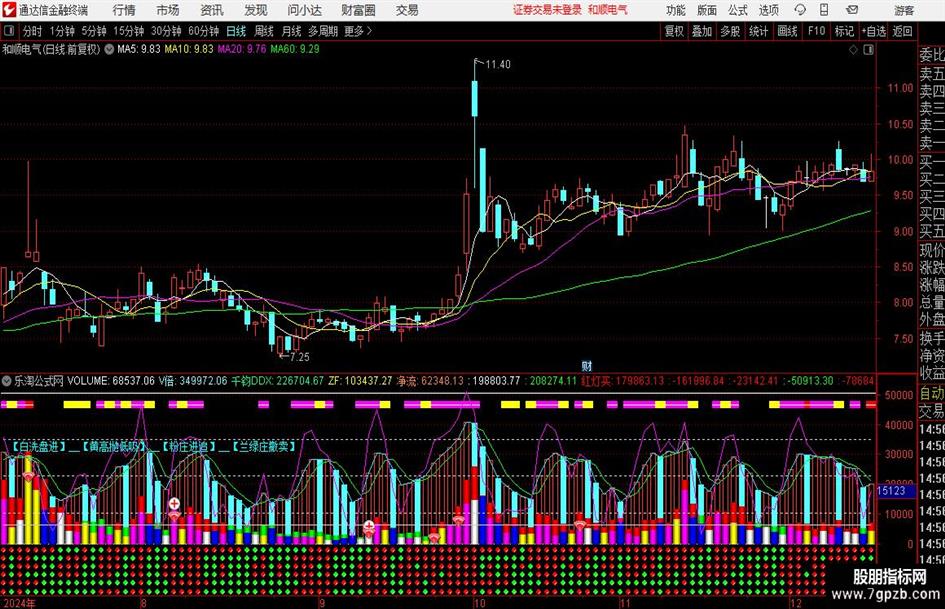945x609 pixels.
Task: Select the 周线 weekly chart tab
Action: pyautogui.click(x=264, y=31)
